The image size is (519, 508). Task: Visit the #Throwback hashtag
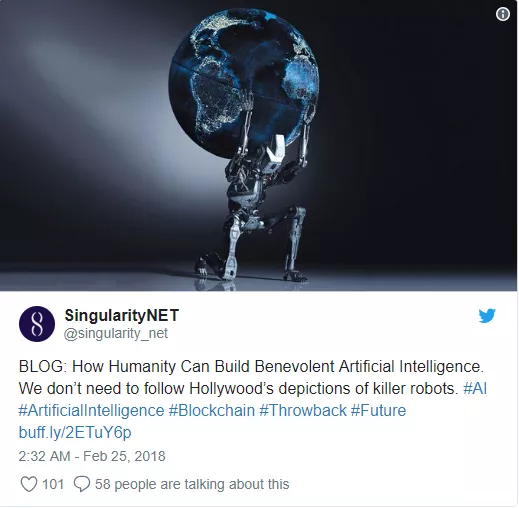[303, 410]
